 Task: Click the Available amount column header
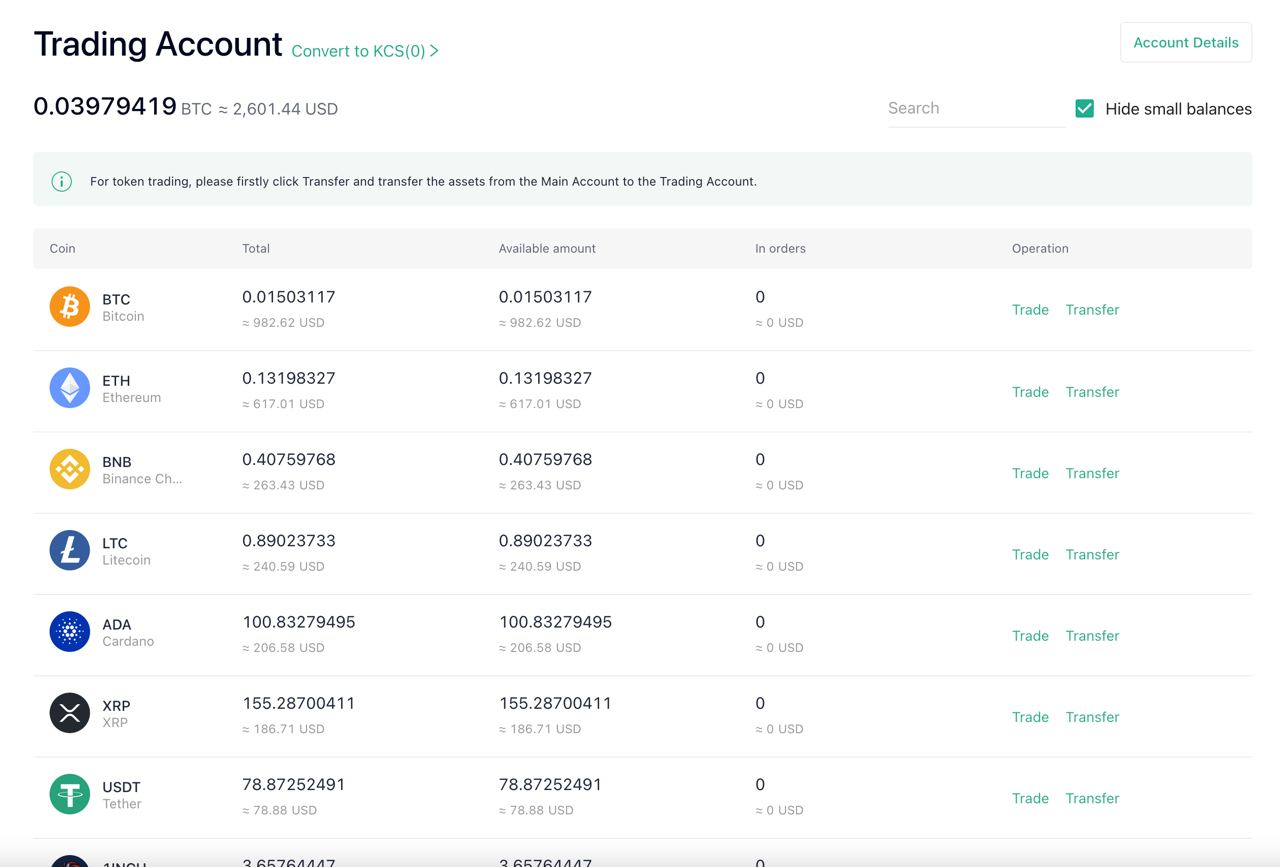[547, 248]
